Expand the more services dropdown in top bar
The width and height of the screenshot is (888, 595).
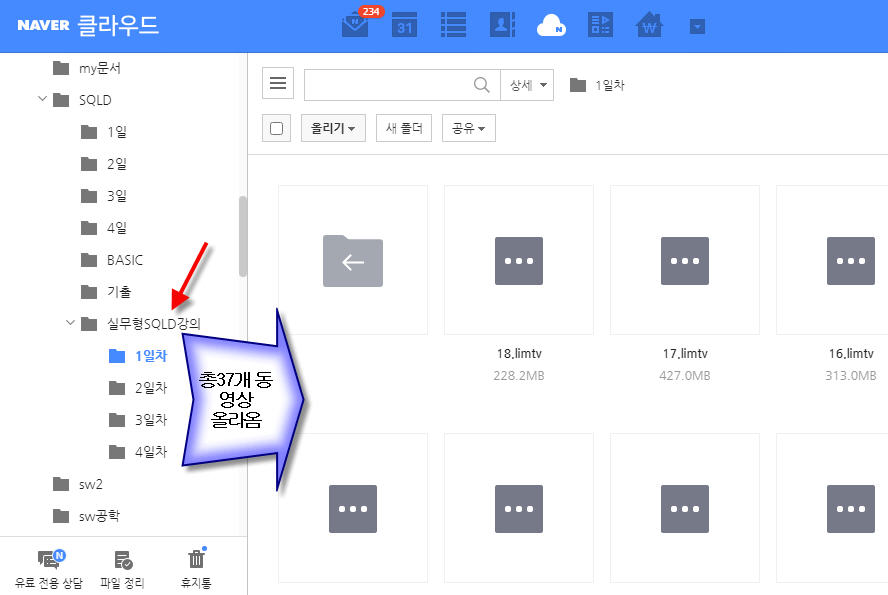pyautogui.click(x=697, y=27)
